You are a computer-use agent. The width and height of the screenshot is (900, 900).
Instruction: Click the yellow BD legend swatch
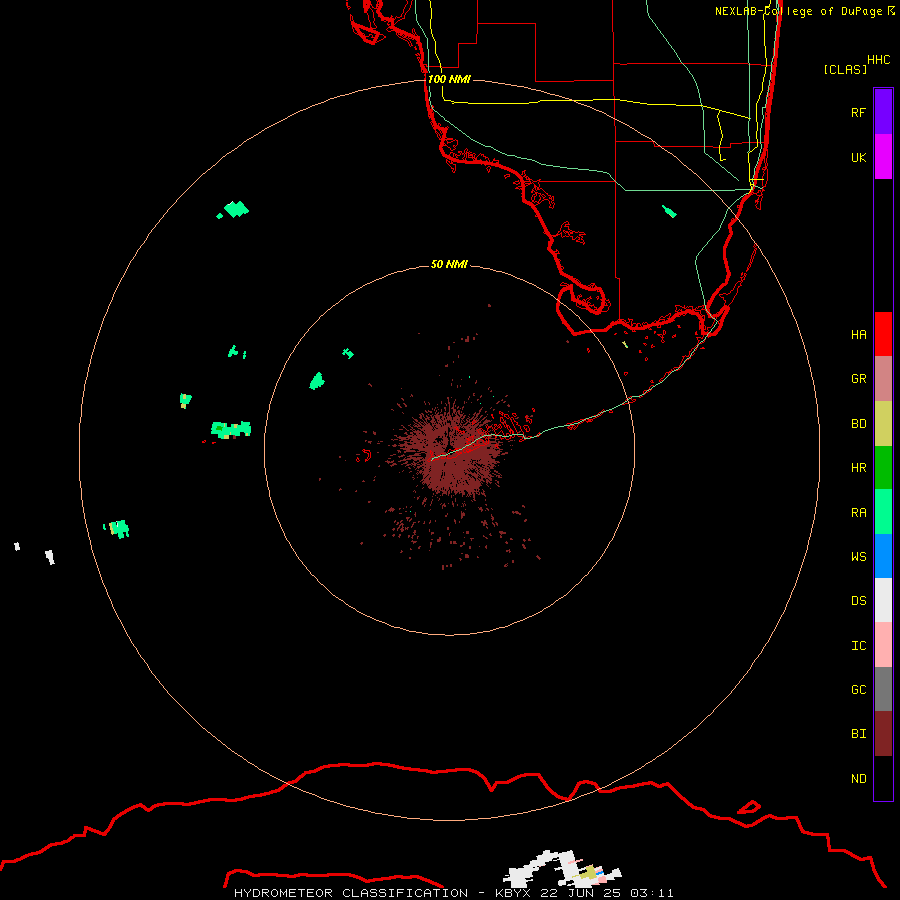[883, 424]
